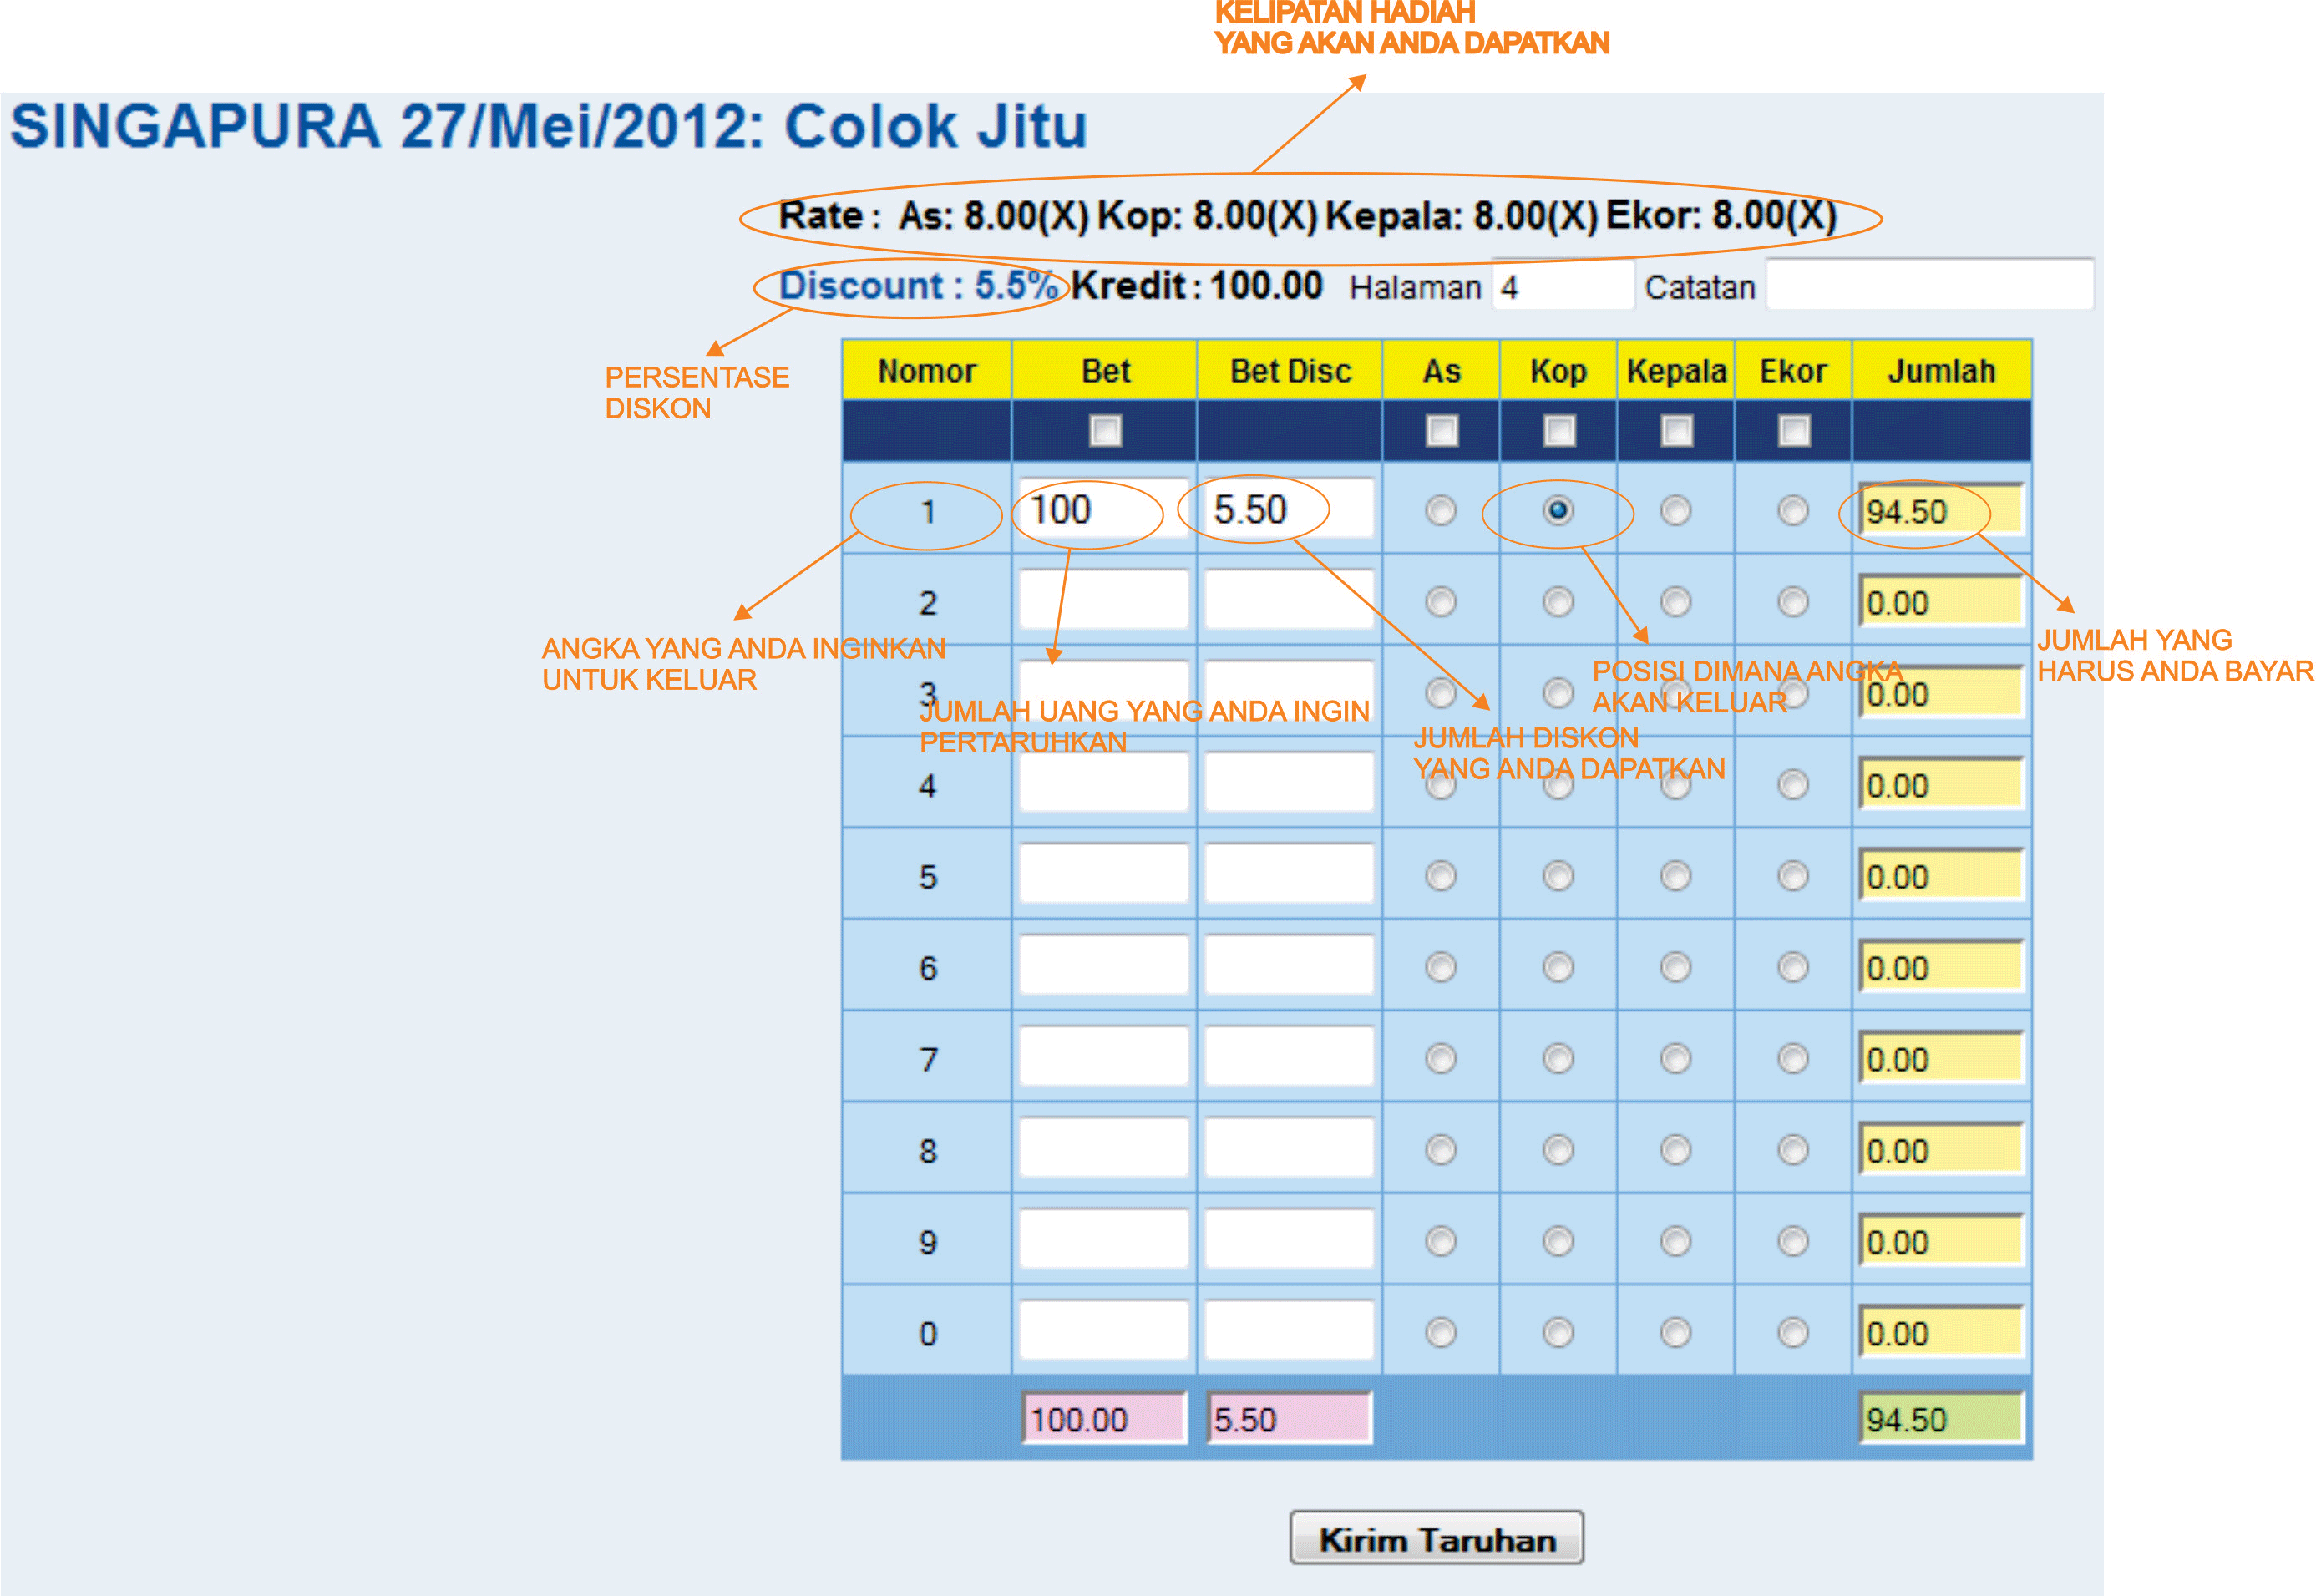Click the Bet field for number 6

pyautogui.click(x=1104, y=965)
